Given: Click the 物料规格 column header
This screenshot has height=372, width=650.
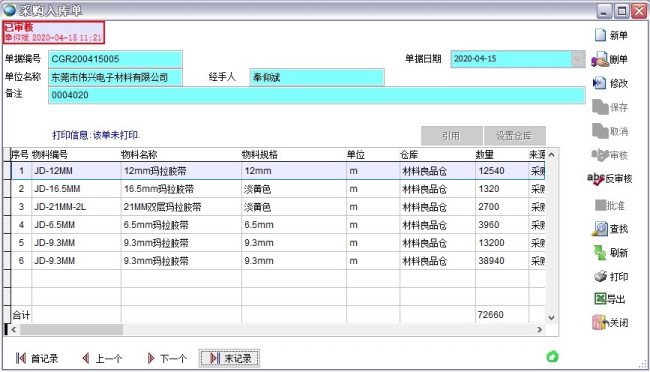Looking at the screenshot, I should tap(293, 155).
